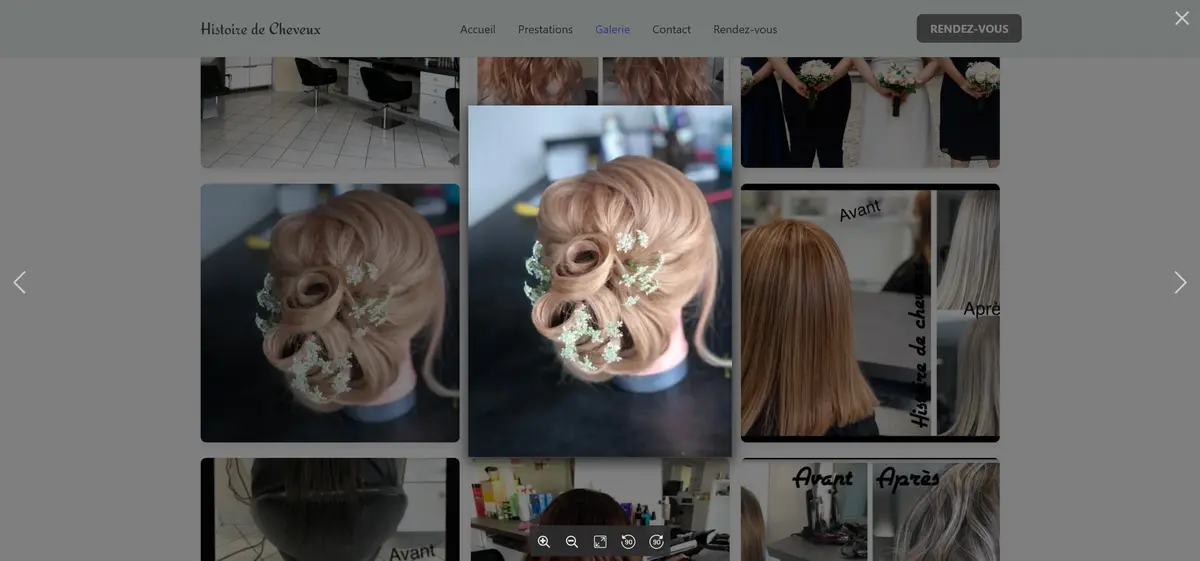This screenshot has height=561, width=1200.
Task: Click the Histoire de Cheveux logo
Action: tap(261, 29)
